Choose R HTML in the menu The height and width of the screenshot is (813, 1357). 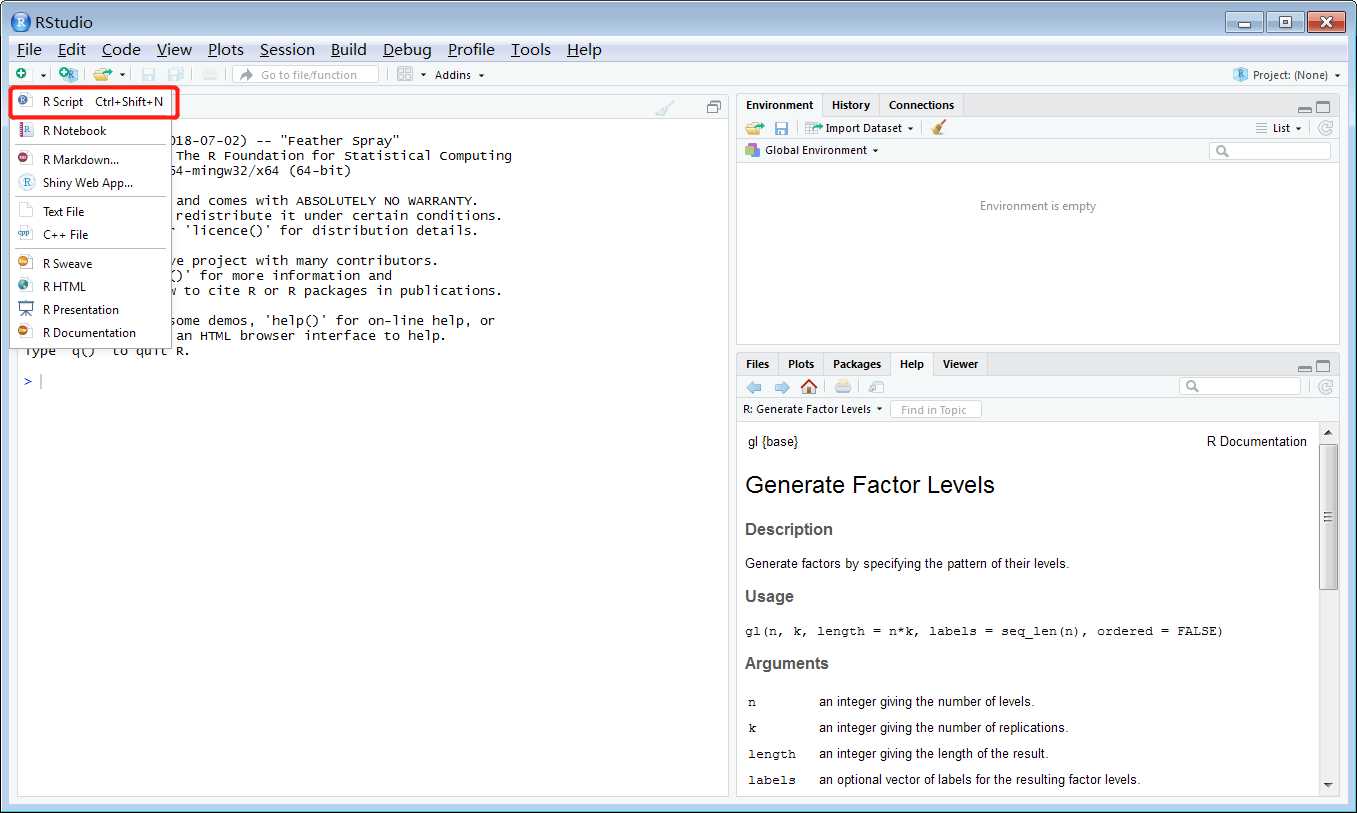pos(90,286)
